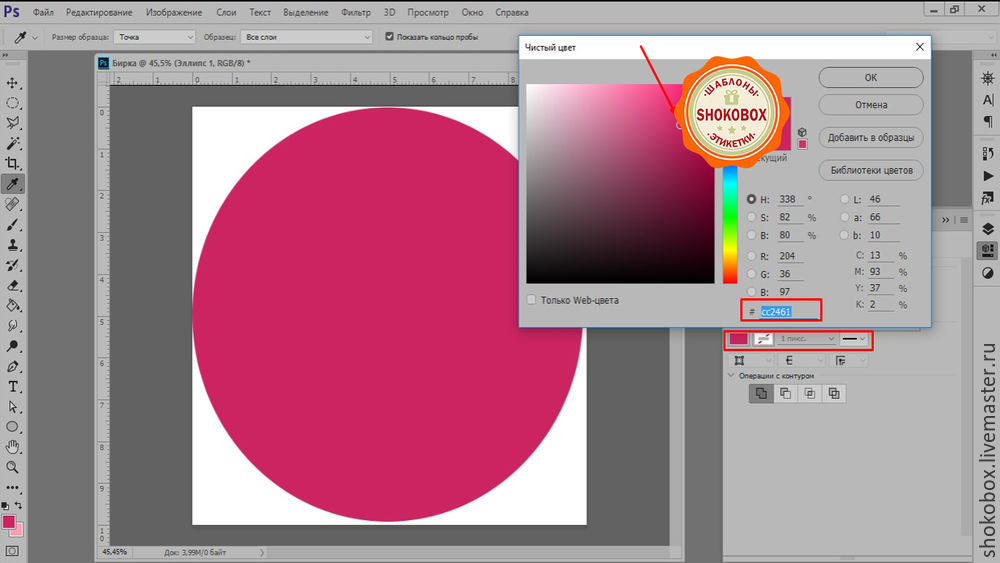Viewport: 1000px width, 563px height.
Task: Open the Фильтр menu
Action: pyautogui.click(x=355, y=11)
